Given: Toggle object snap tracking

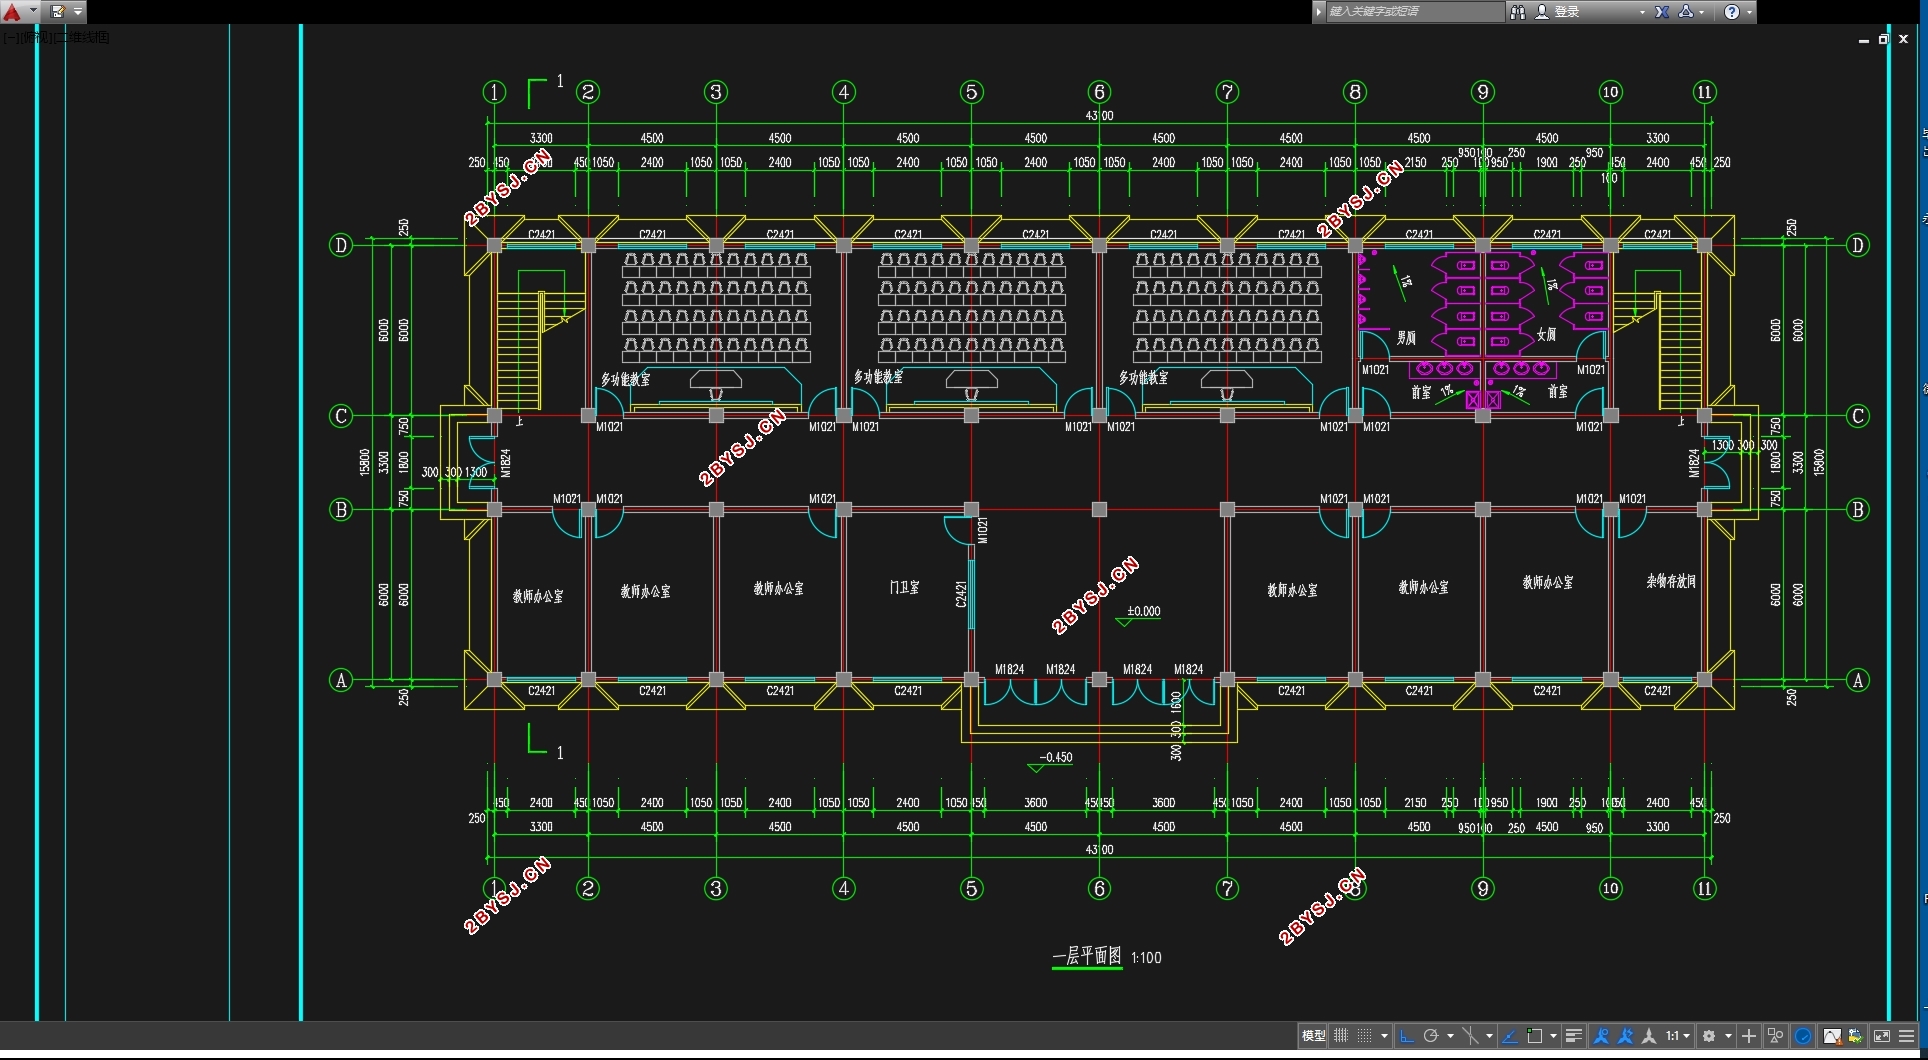Looking at the screenshot, I should [1510, 1036].
